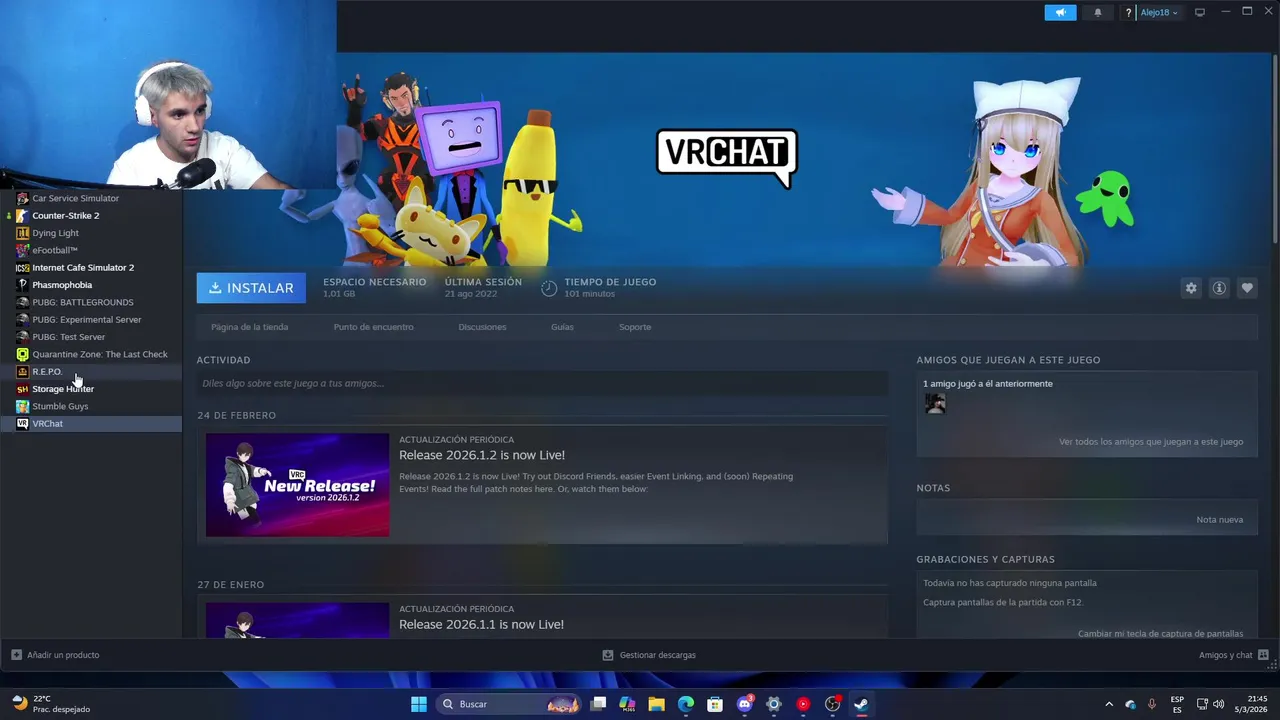Open the Guías tab

562,327
